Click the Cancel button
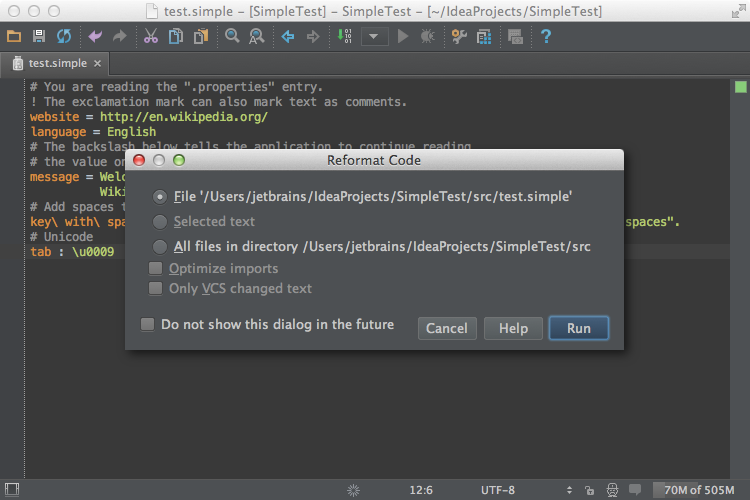The height and width of the screenshot is (500, 750). click(x=446, y=328)
